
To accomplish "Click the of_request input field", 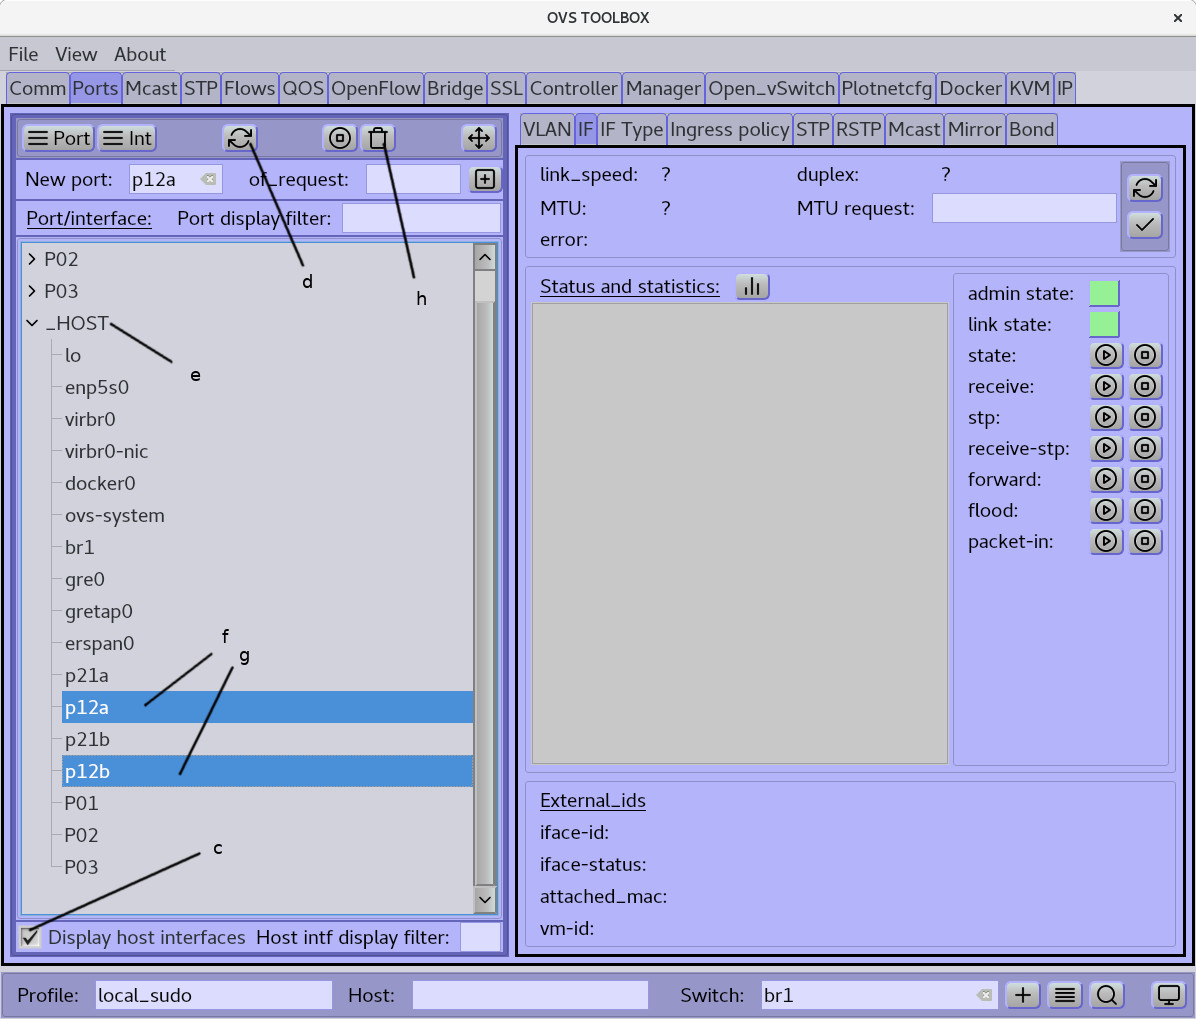I will [x=413, y=179].
